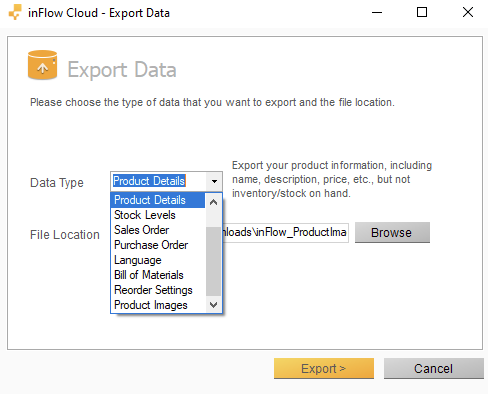This screenshot has width=488, height=394.
Task: Cancel the Export Data dialog
Action: pyautogui.click(x=433, y=368)
